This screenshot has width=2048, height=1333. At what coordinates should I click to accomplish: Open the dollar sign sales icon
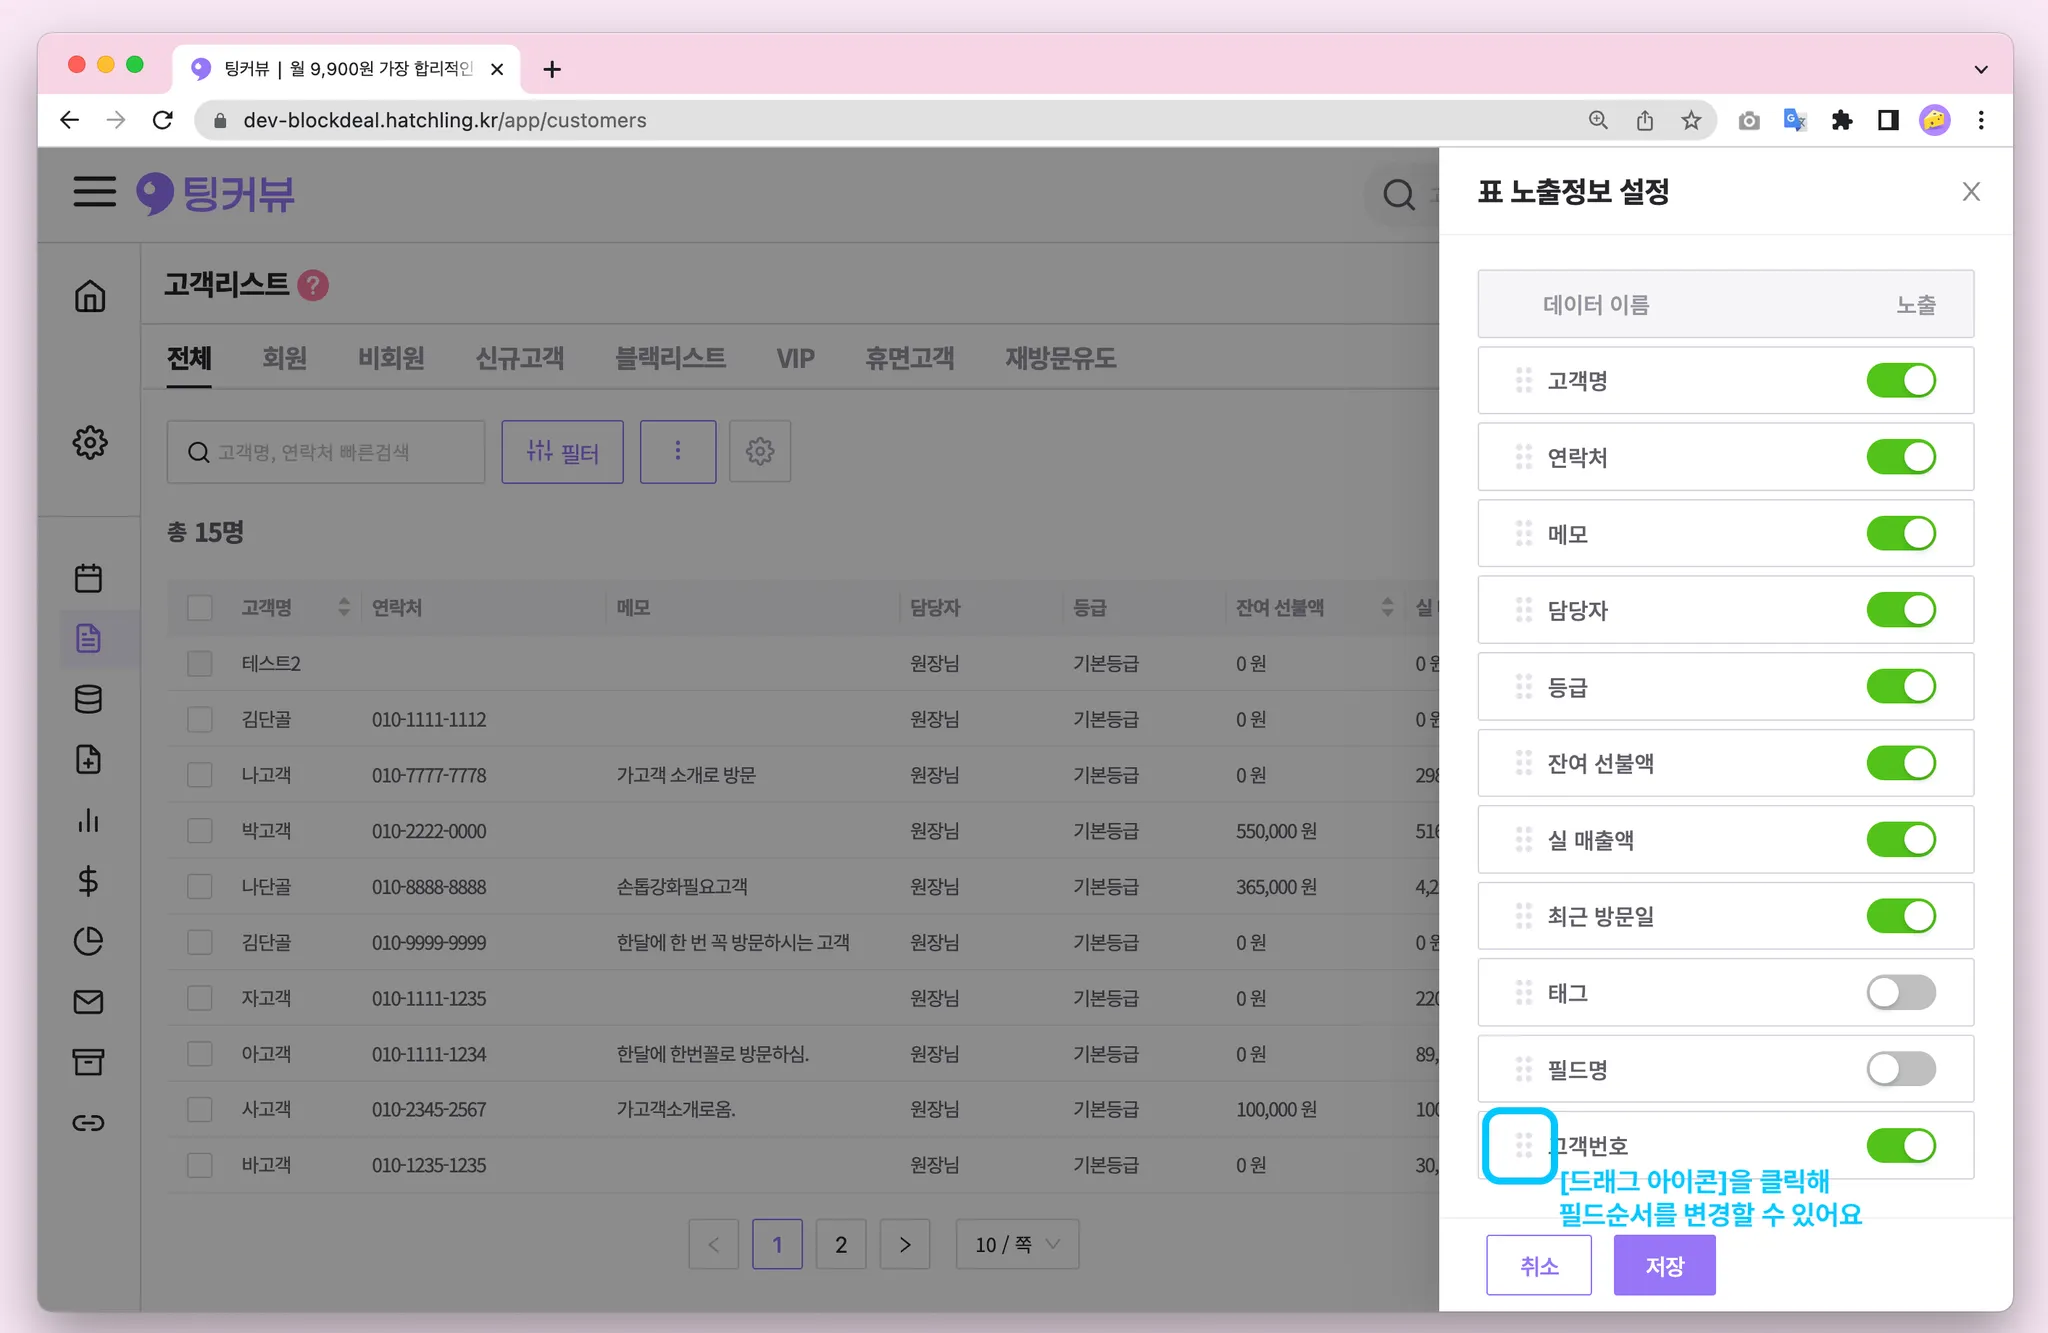(88, 881)
